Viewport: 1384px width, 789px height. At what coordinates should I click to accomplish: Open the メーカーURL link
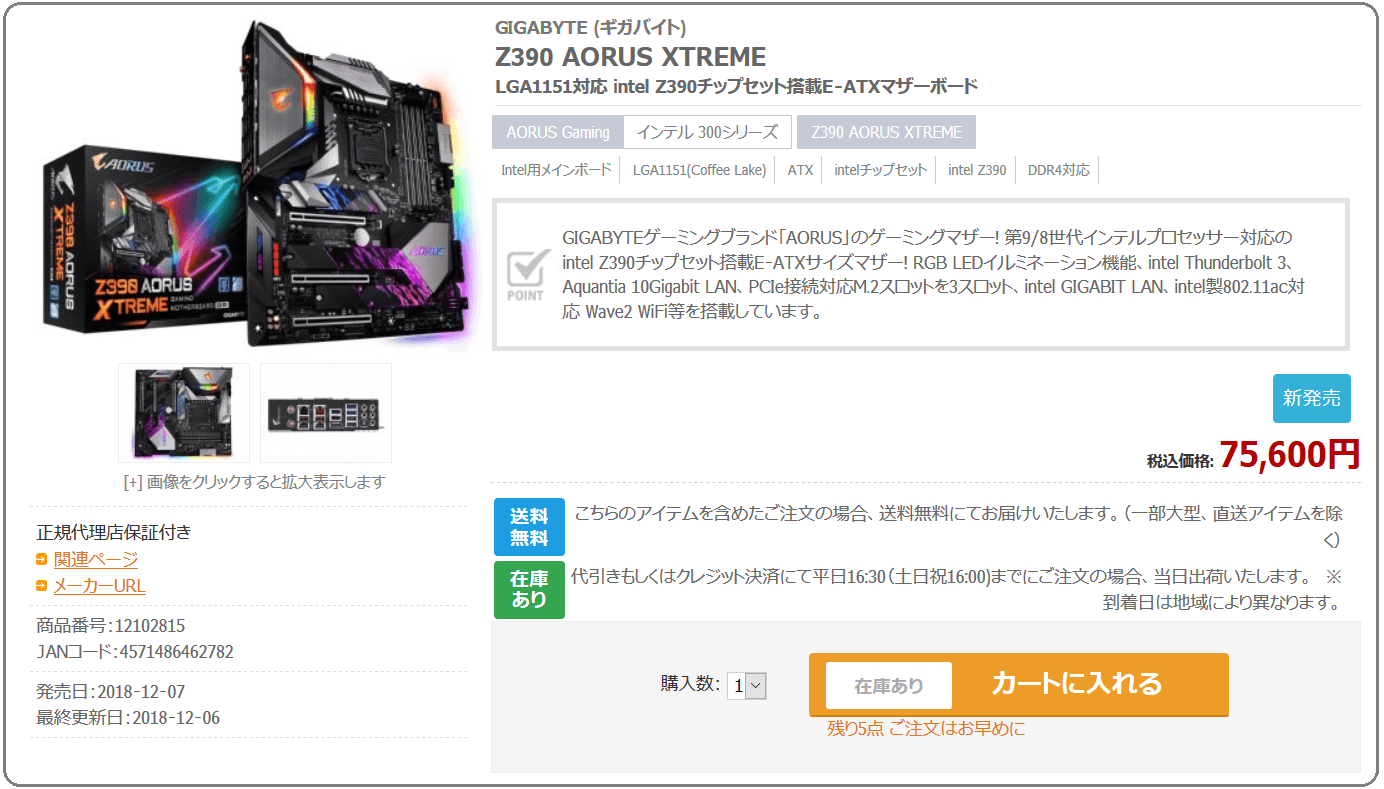(x=100, y=586)
